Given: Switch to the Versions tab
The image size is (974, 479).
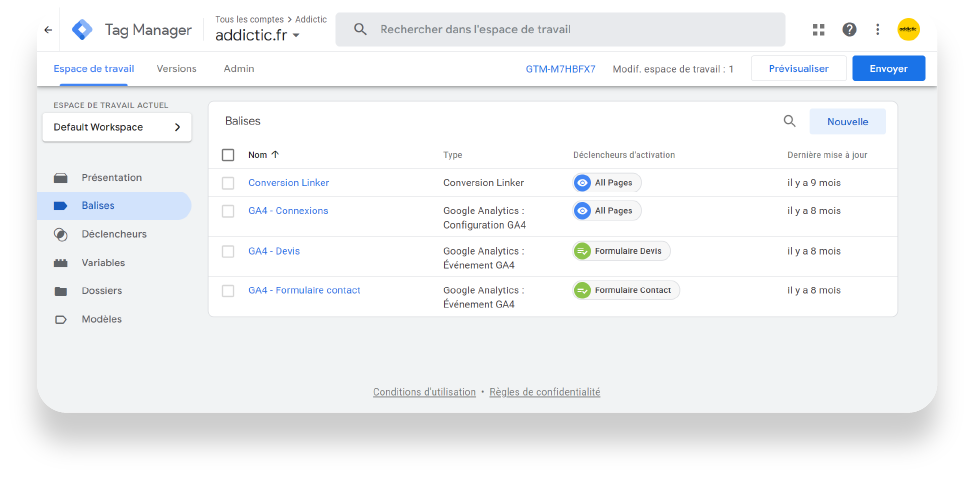Looking at the screenshot, I should [176, 69].
